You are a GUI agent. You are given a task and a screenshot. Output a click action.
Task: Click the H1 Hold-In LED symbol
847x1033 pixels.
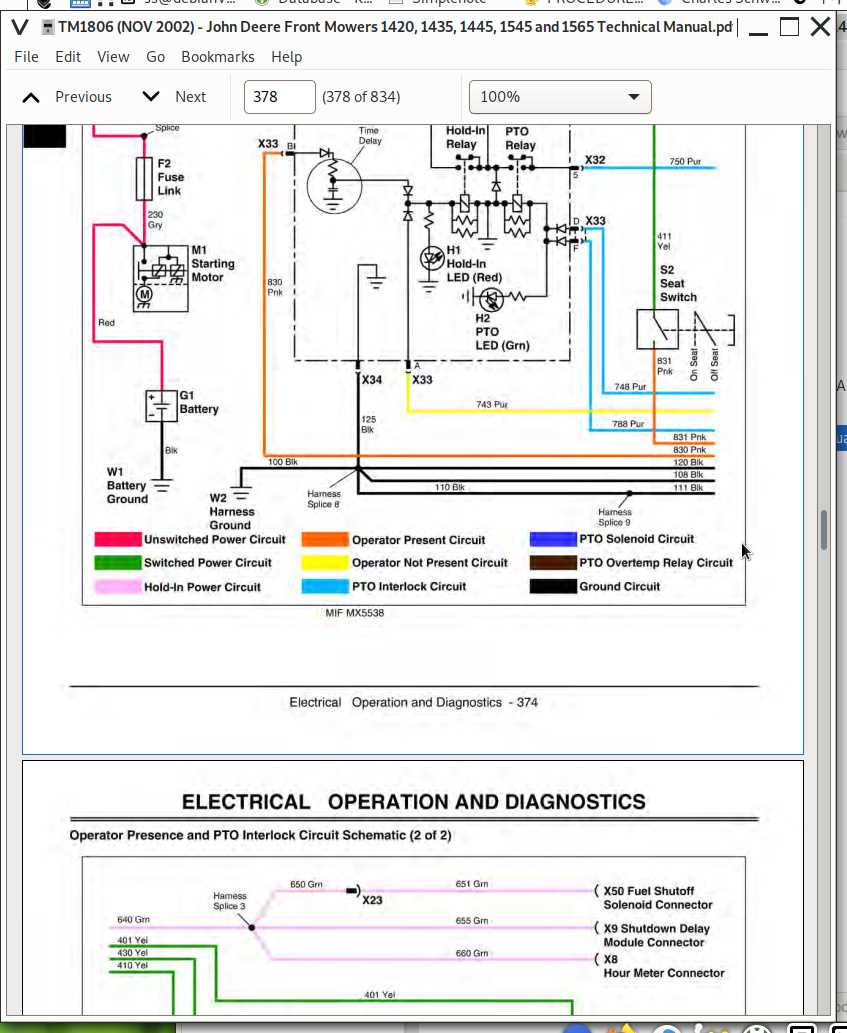click(432, 259)
